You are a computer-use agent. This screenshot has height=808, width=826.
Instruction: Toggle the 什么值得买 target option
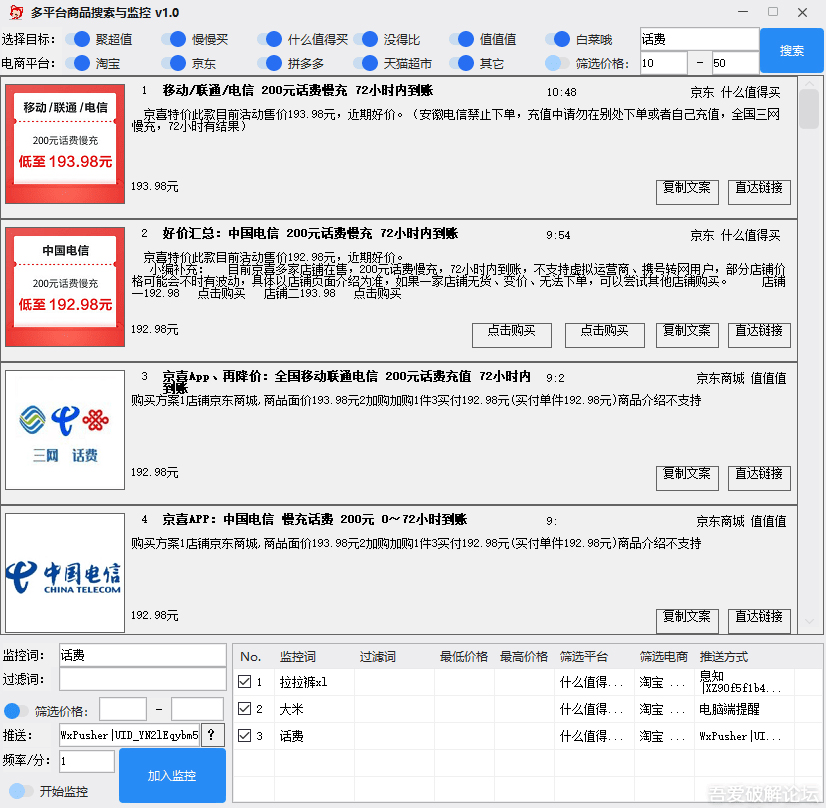272,39
